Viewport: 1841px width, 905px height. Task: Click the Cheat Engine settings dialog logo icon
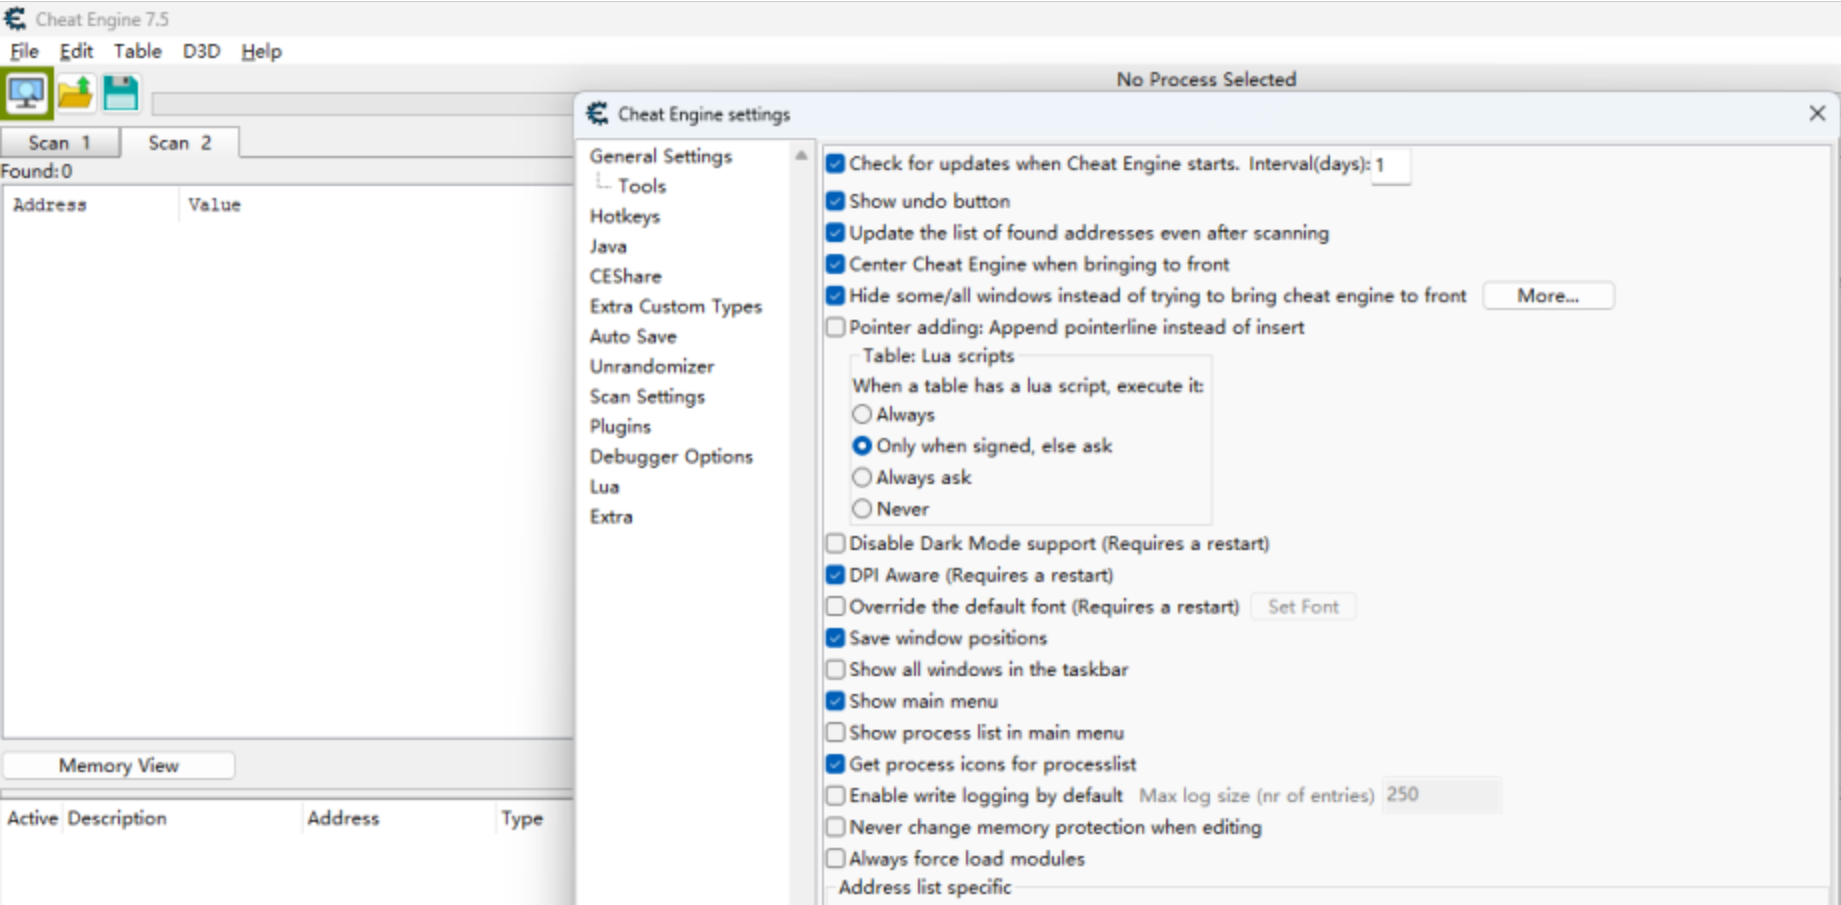pyautogui.click(x=597, y=114)
